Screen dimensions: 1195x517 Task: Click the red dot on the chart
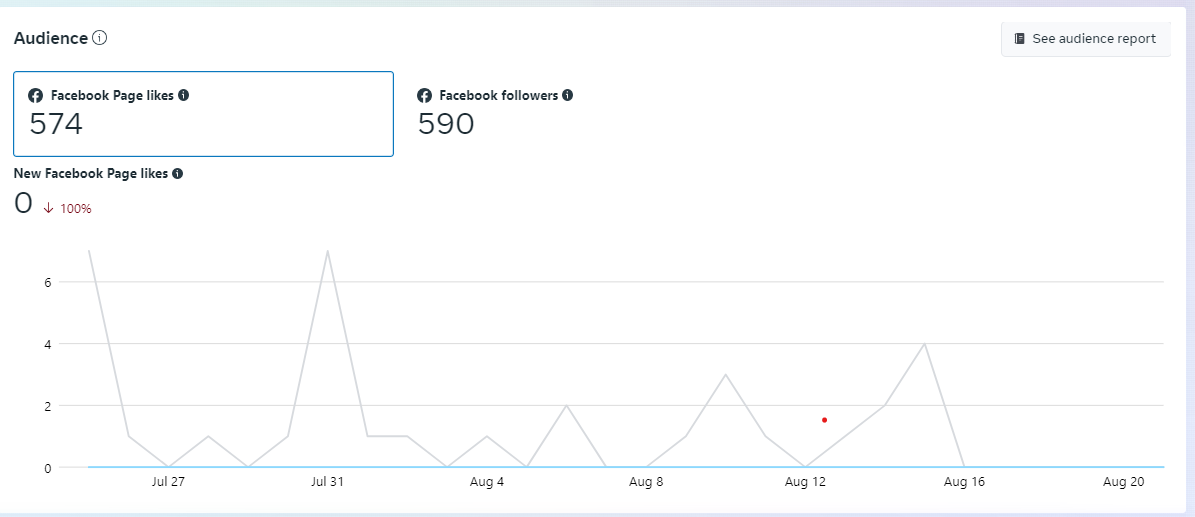[x=824, y=420]
